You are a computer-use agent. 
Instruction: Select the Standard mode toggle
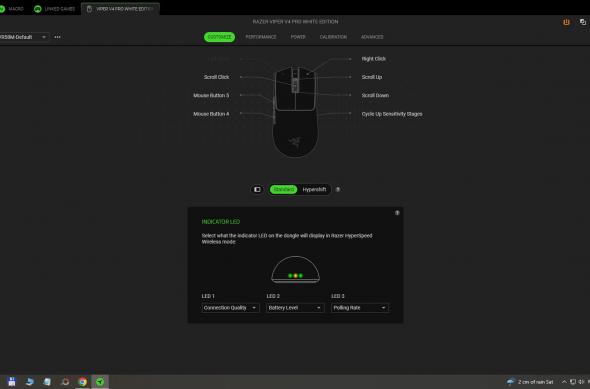(x=283, y=190)
